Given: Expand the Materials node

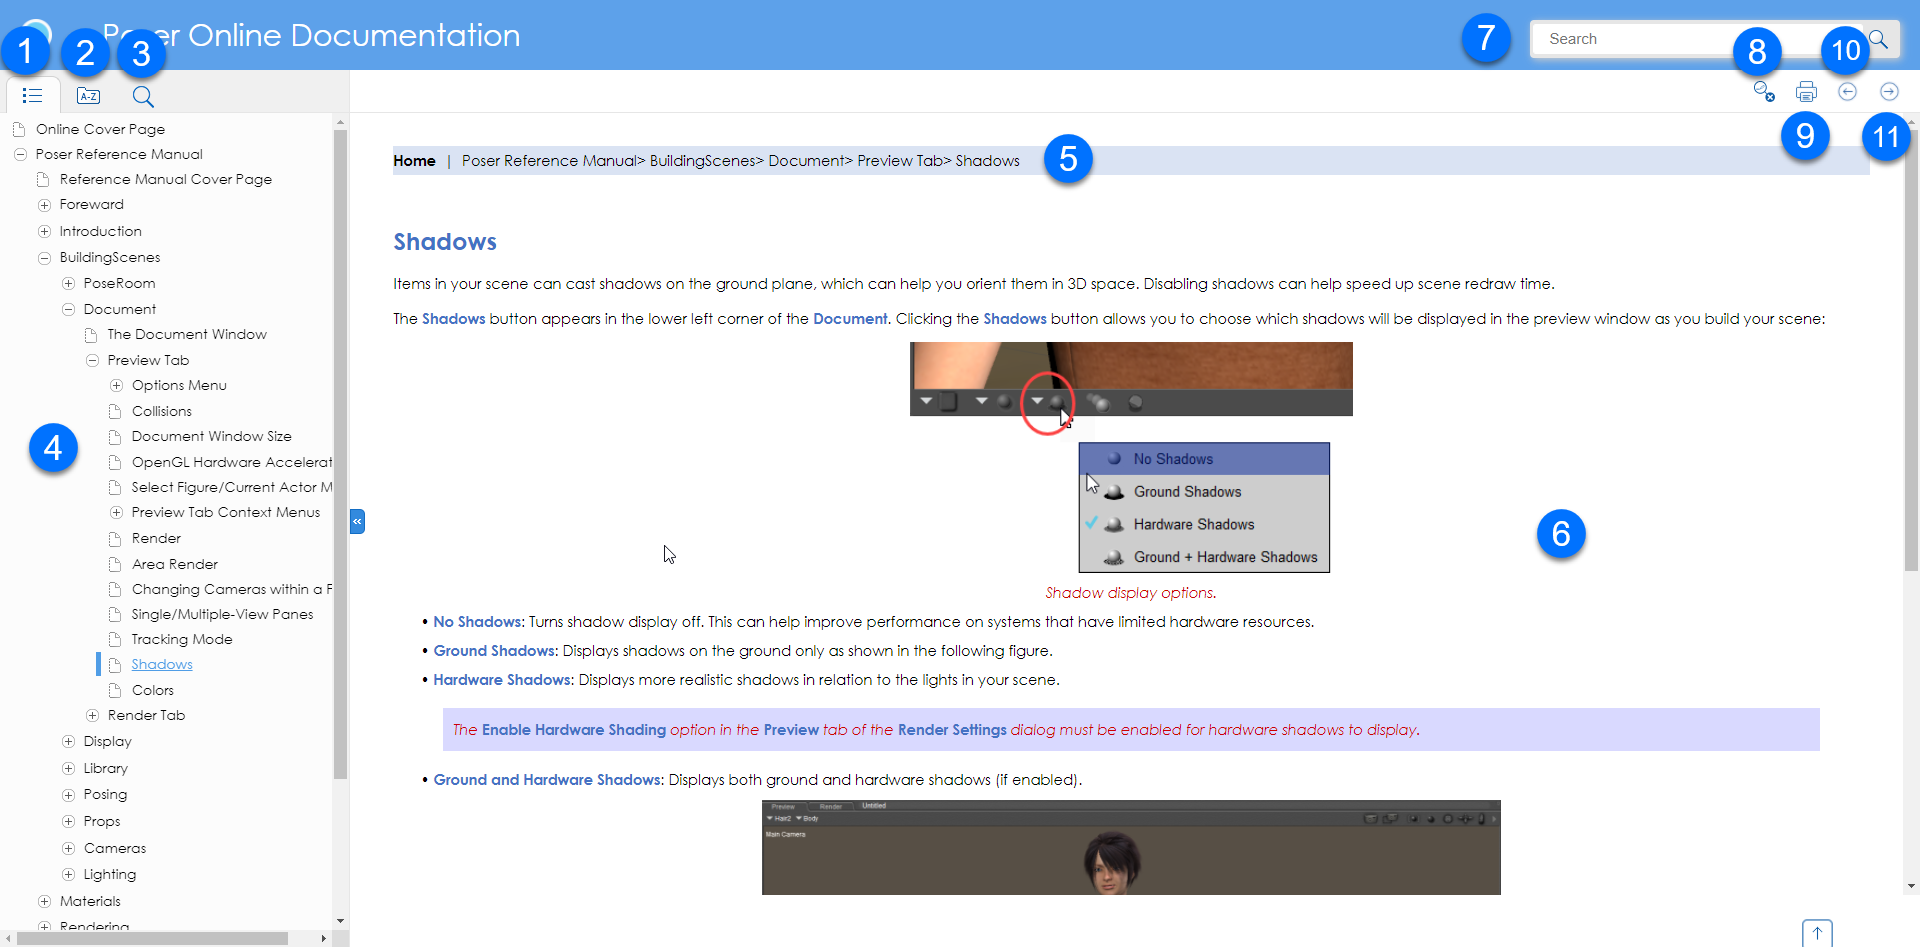Looking at the screenshot, I should pos(44,901).
